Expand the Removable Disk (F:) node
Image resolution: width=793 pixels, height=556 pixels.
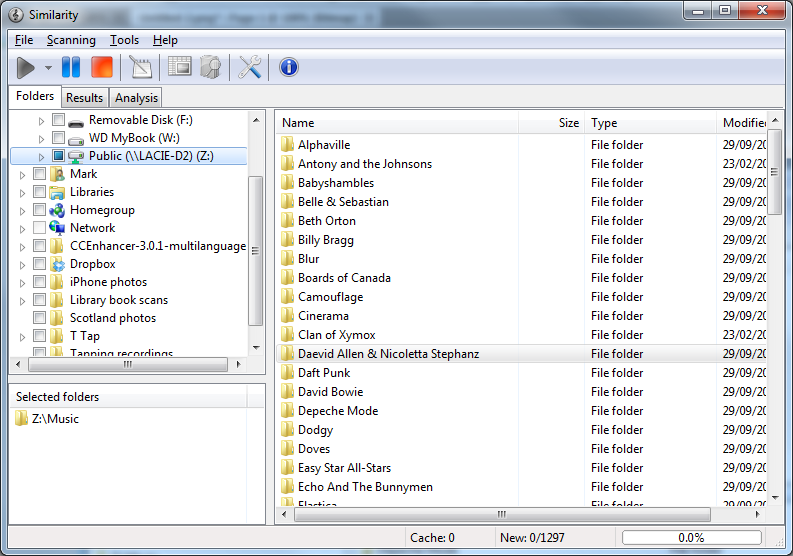point(41,121)
